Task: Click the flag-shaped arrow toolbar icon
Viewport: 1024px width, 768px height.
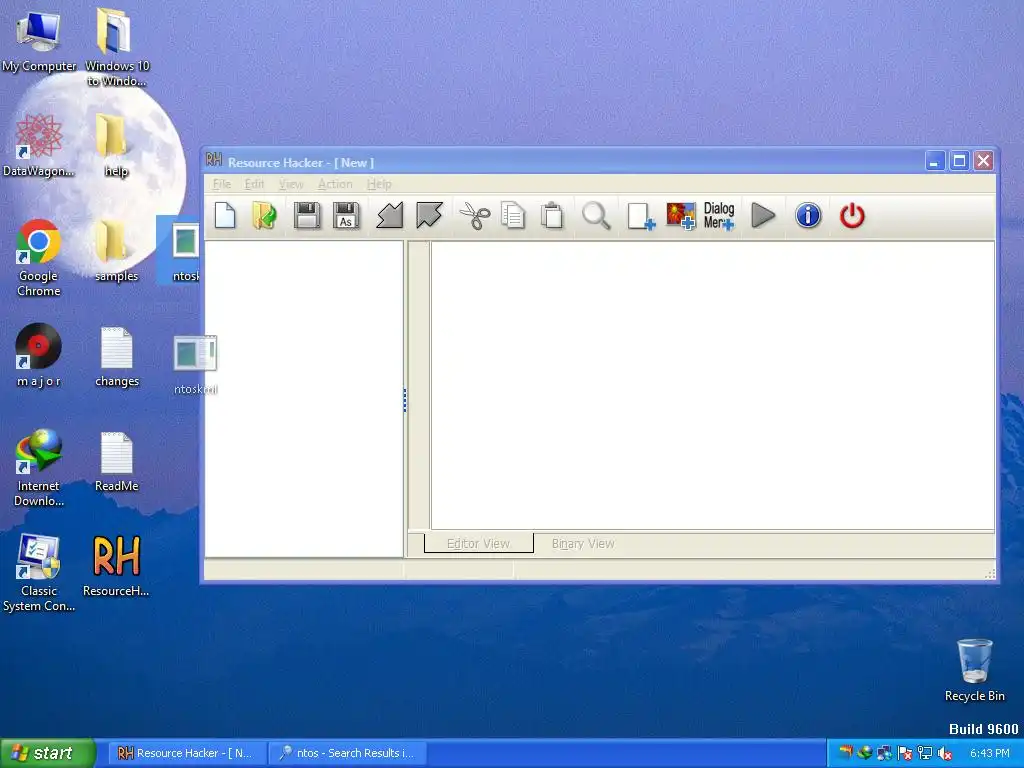Action: coord(429,216)
